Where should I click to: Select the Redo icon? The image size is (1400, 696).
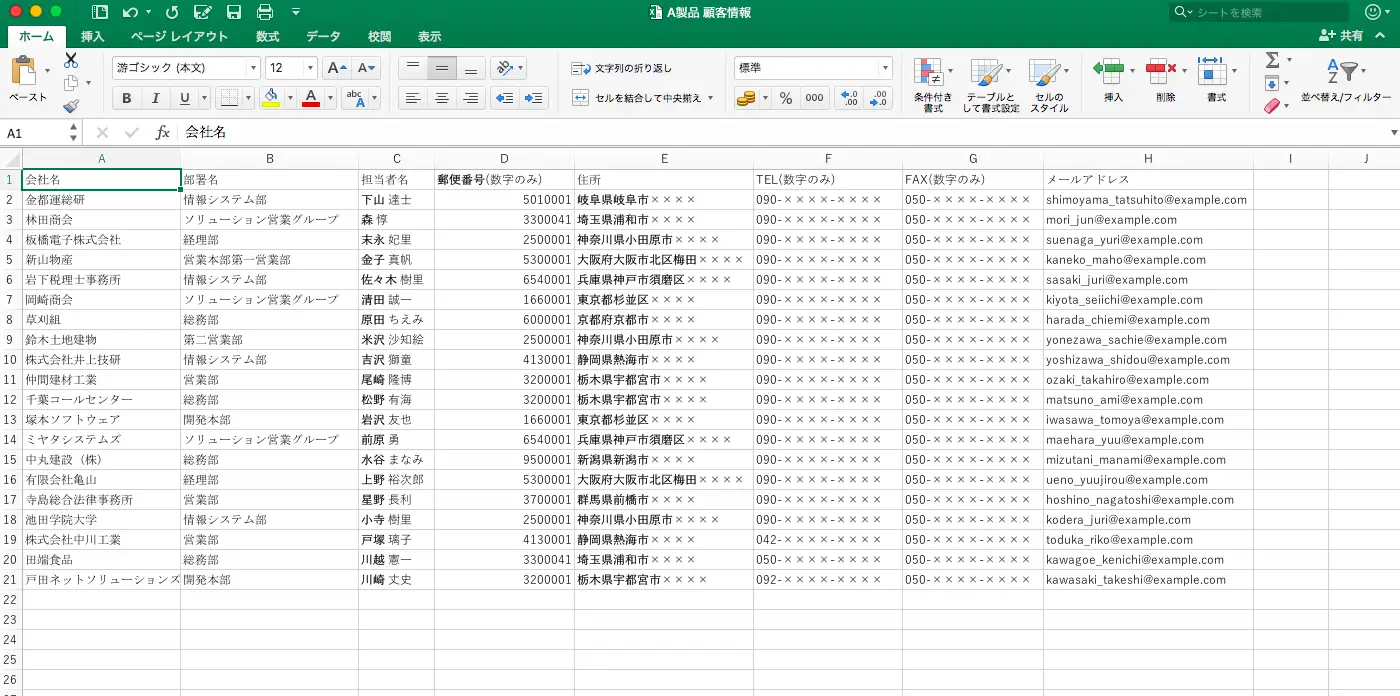pyautogui.click(x=172, y=11)
